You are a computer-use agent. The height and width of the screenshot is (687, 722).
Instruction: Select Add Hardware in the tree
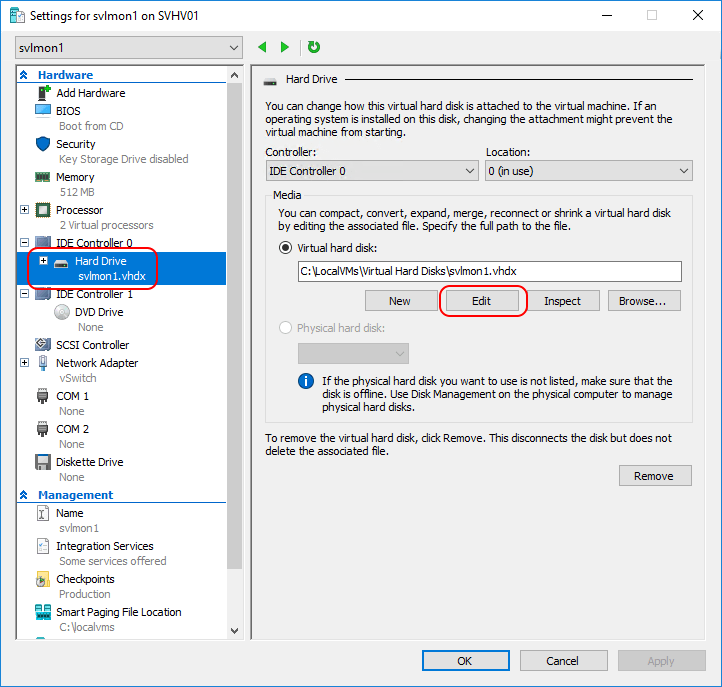91,93
